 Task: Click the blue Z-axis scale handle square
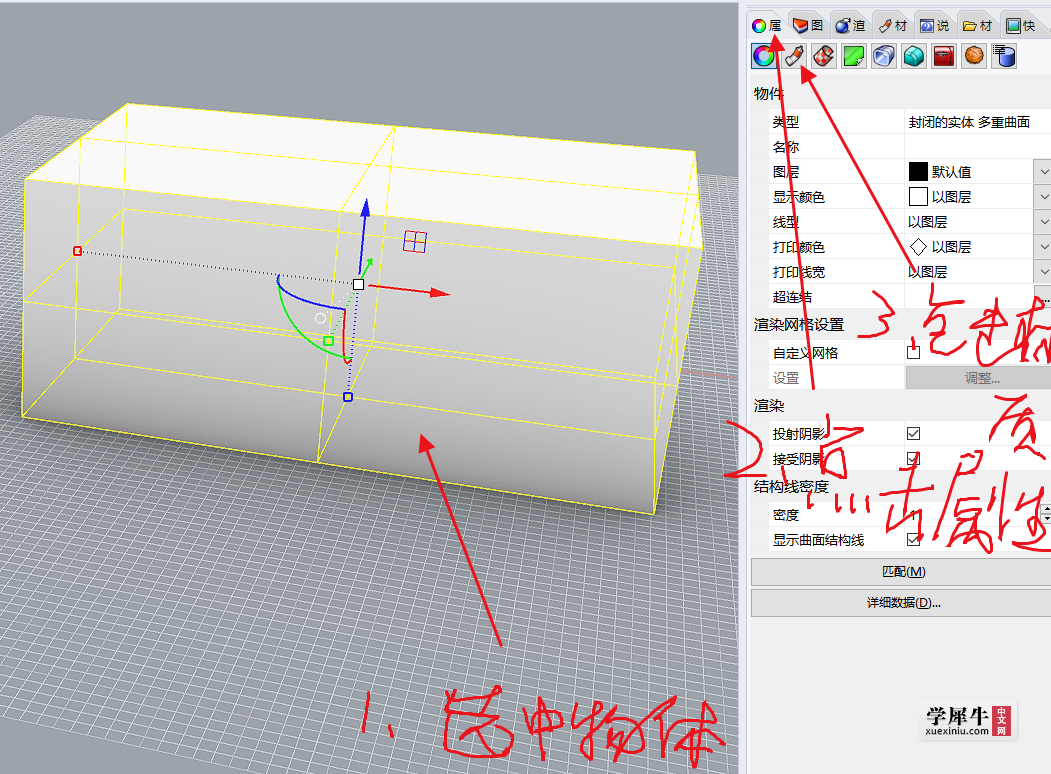348,397
